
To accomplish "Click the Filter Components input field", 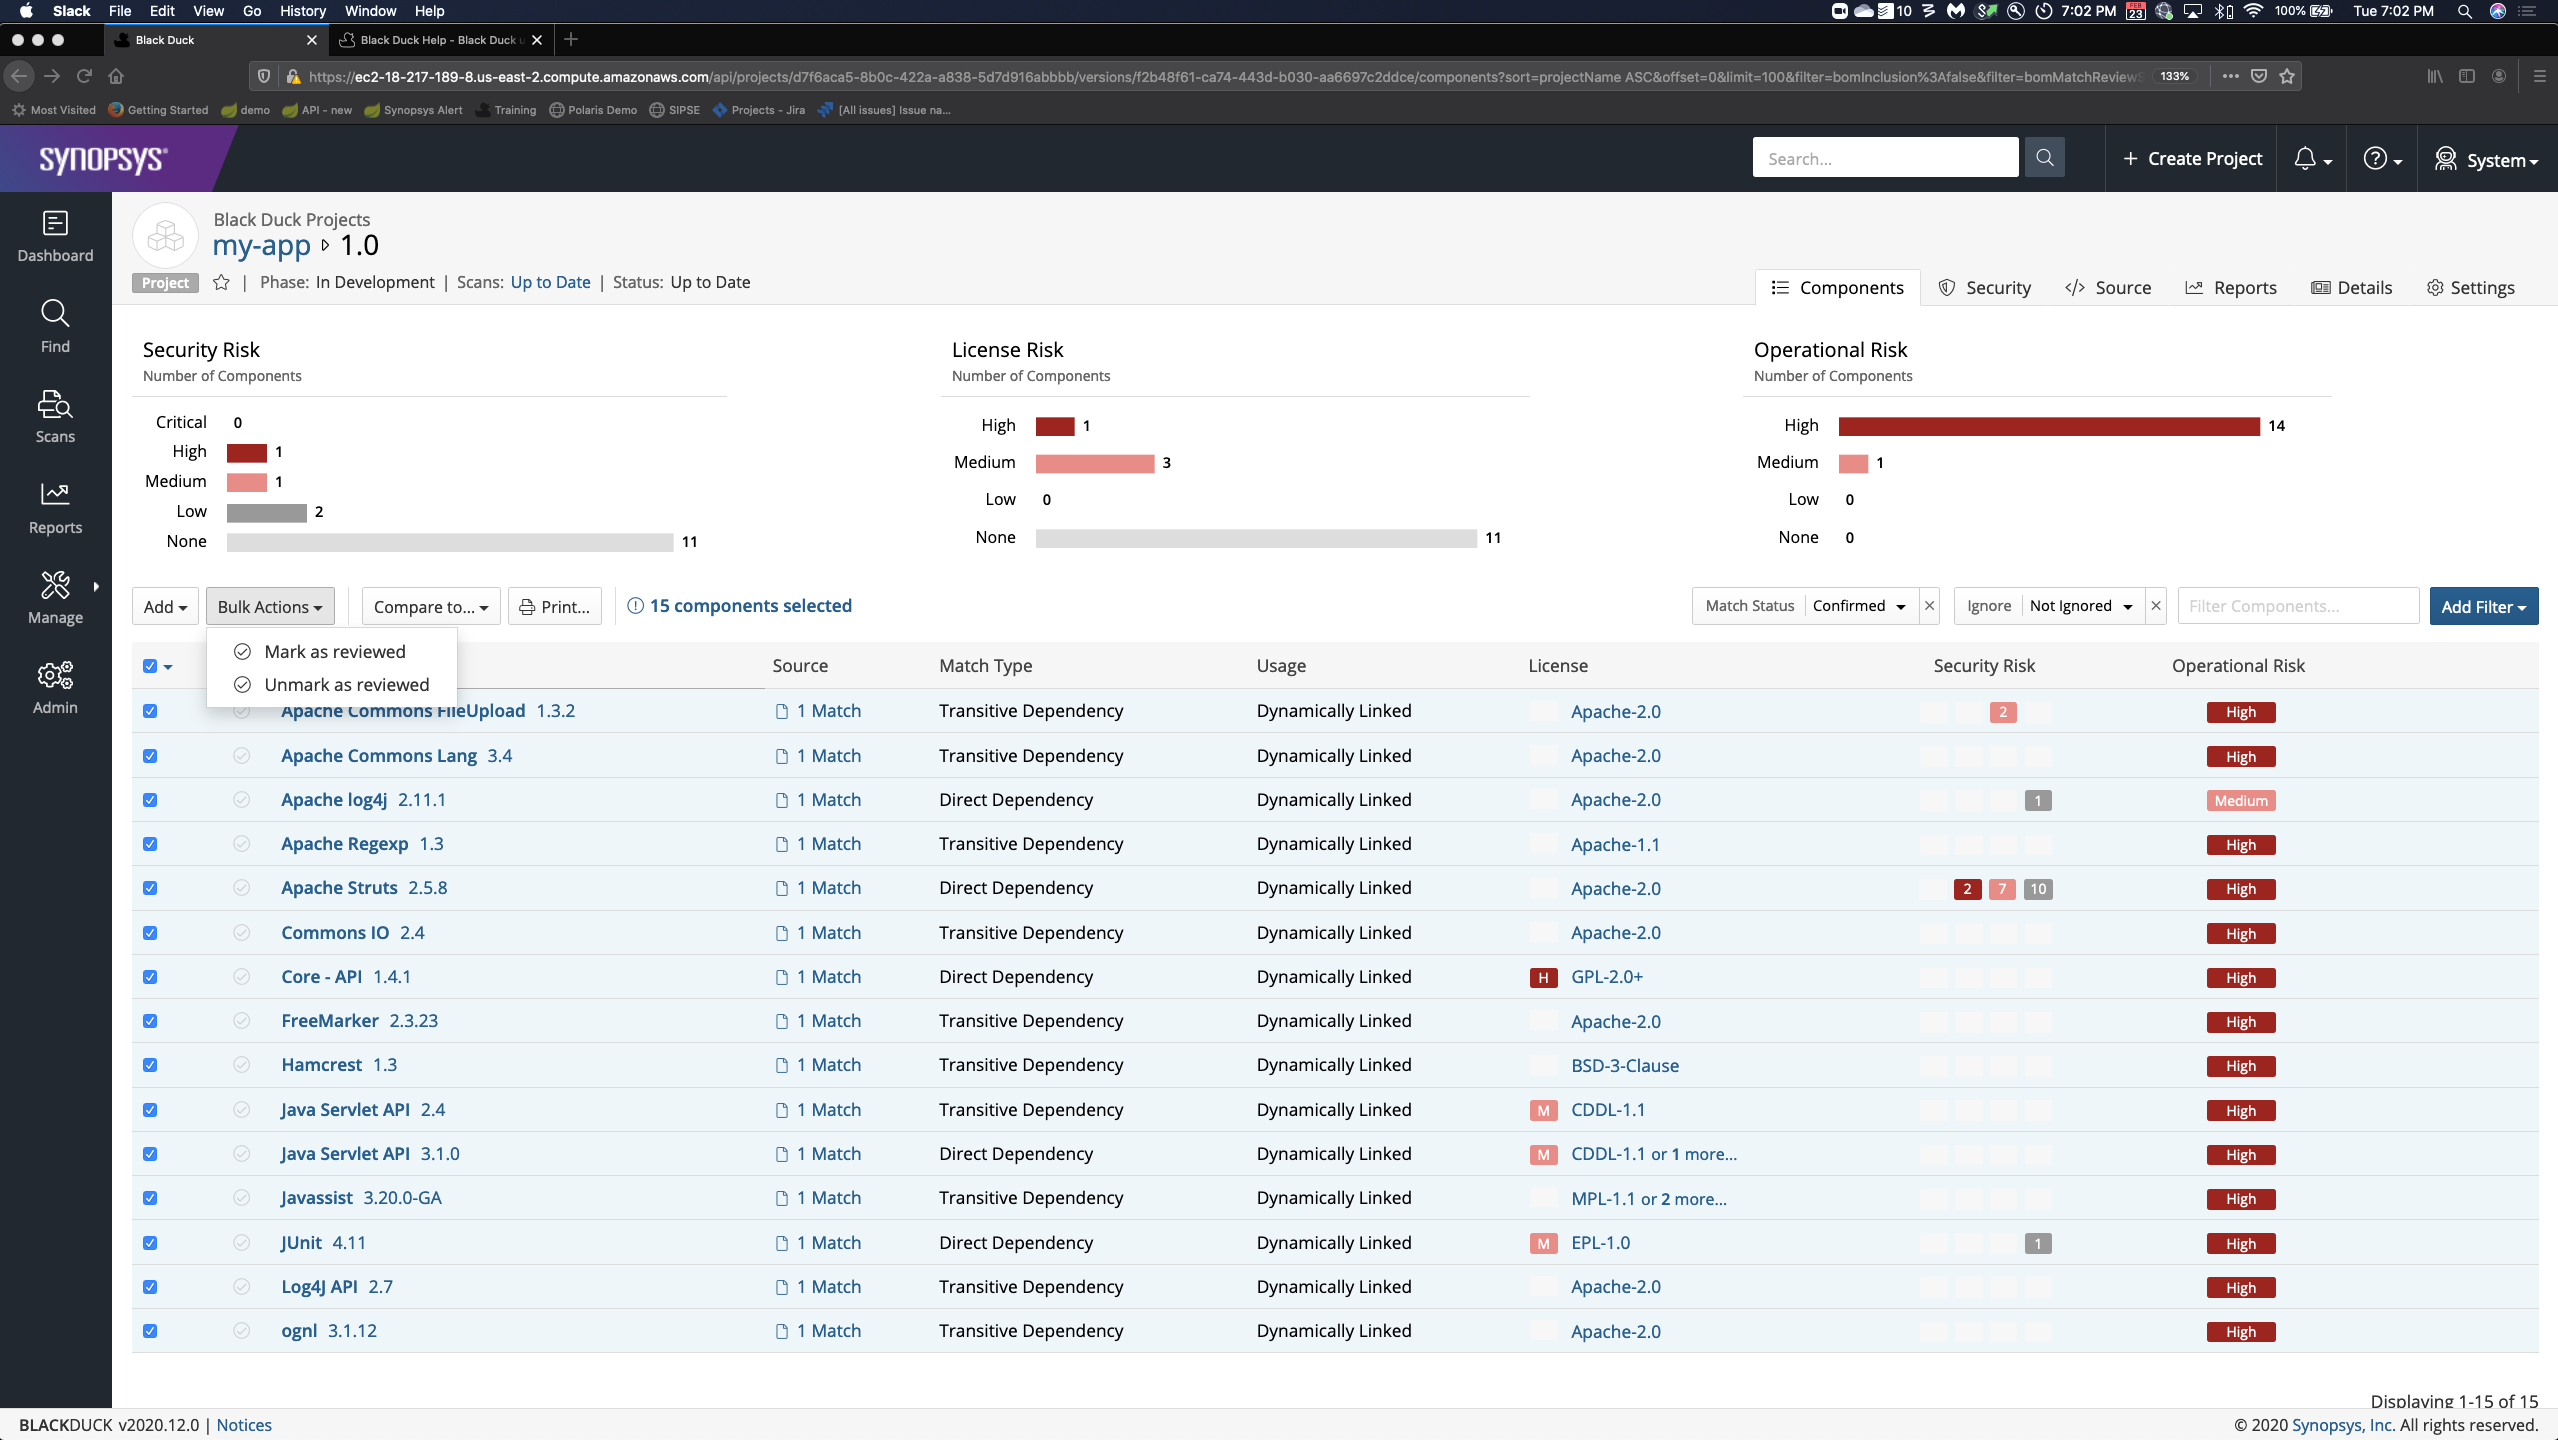I will tap(2297, 606).
